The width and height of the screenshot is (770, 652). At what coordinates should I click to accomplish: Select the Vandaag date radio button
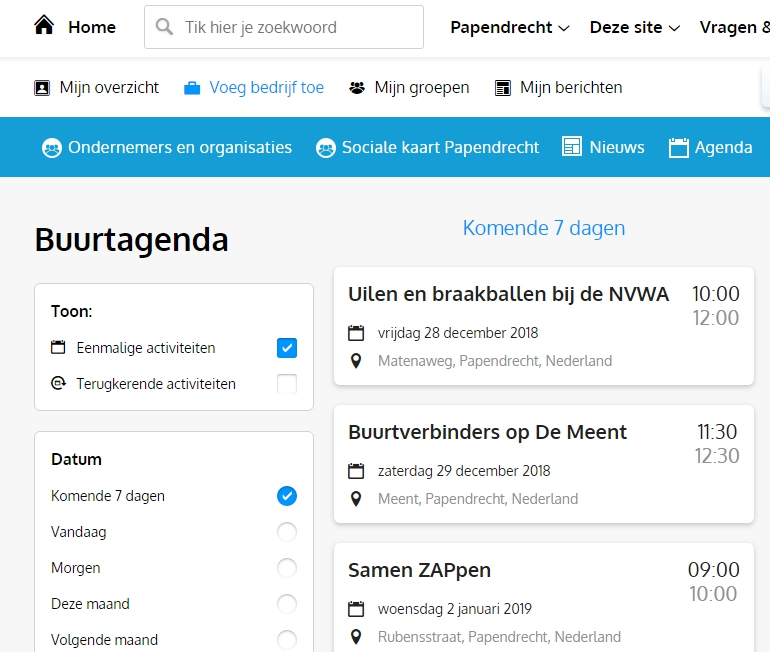pyautogui.click(x=287, y=532)
